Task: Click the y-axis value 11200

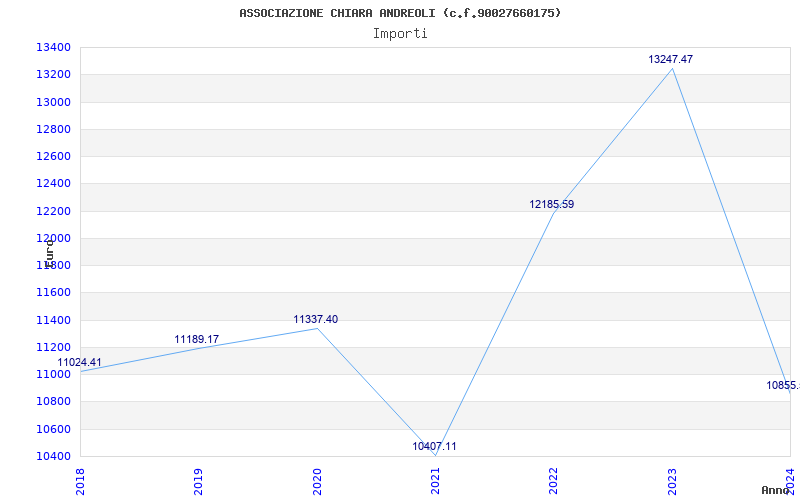Action: [x=53, y=347]
